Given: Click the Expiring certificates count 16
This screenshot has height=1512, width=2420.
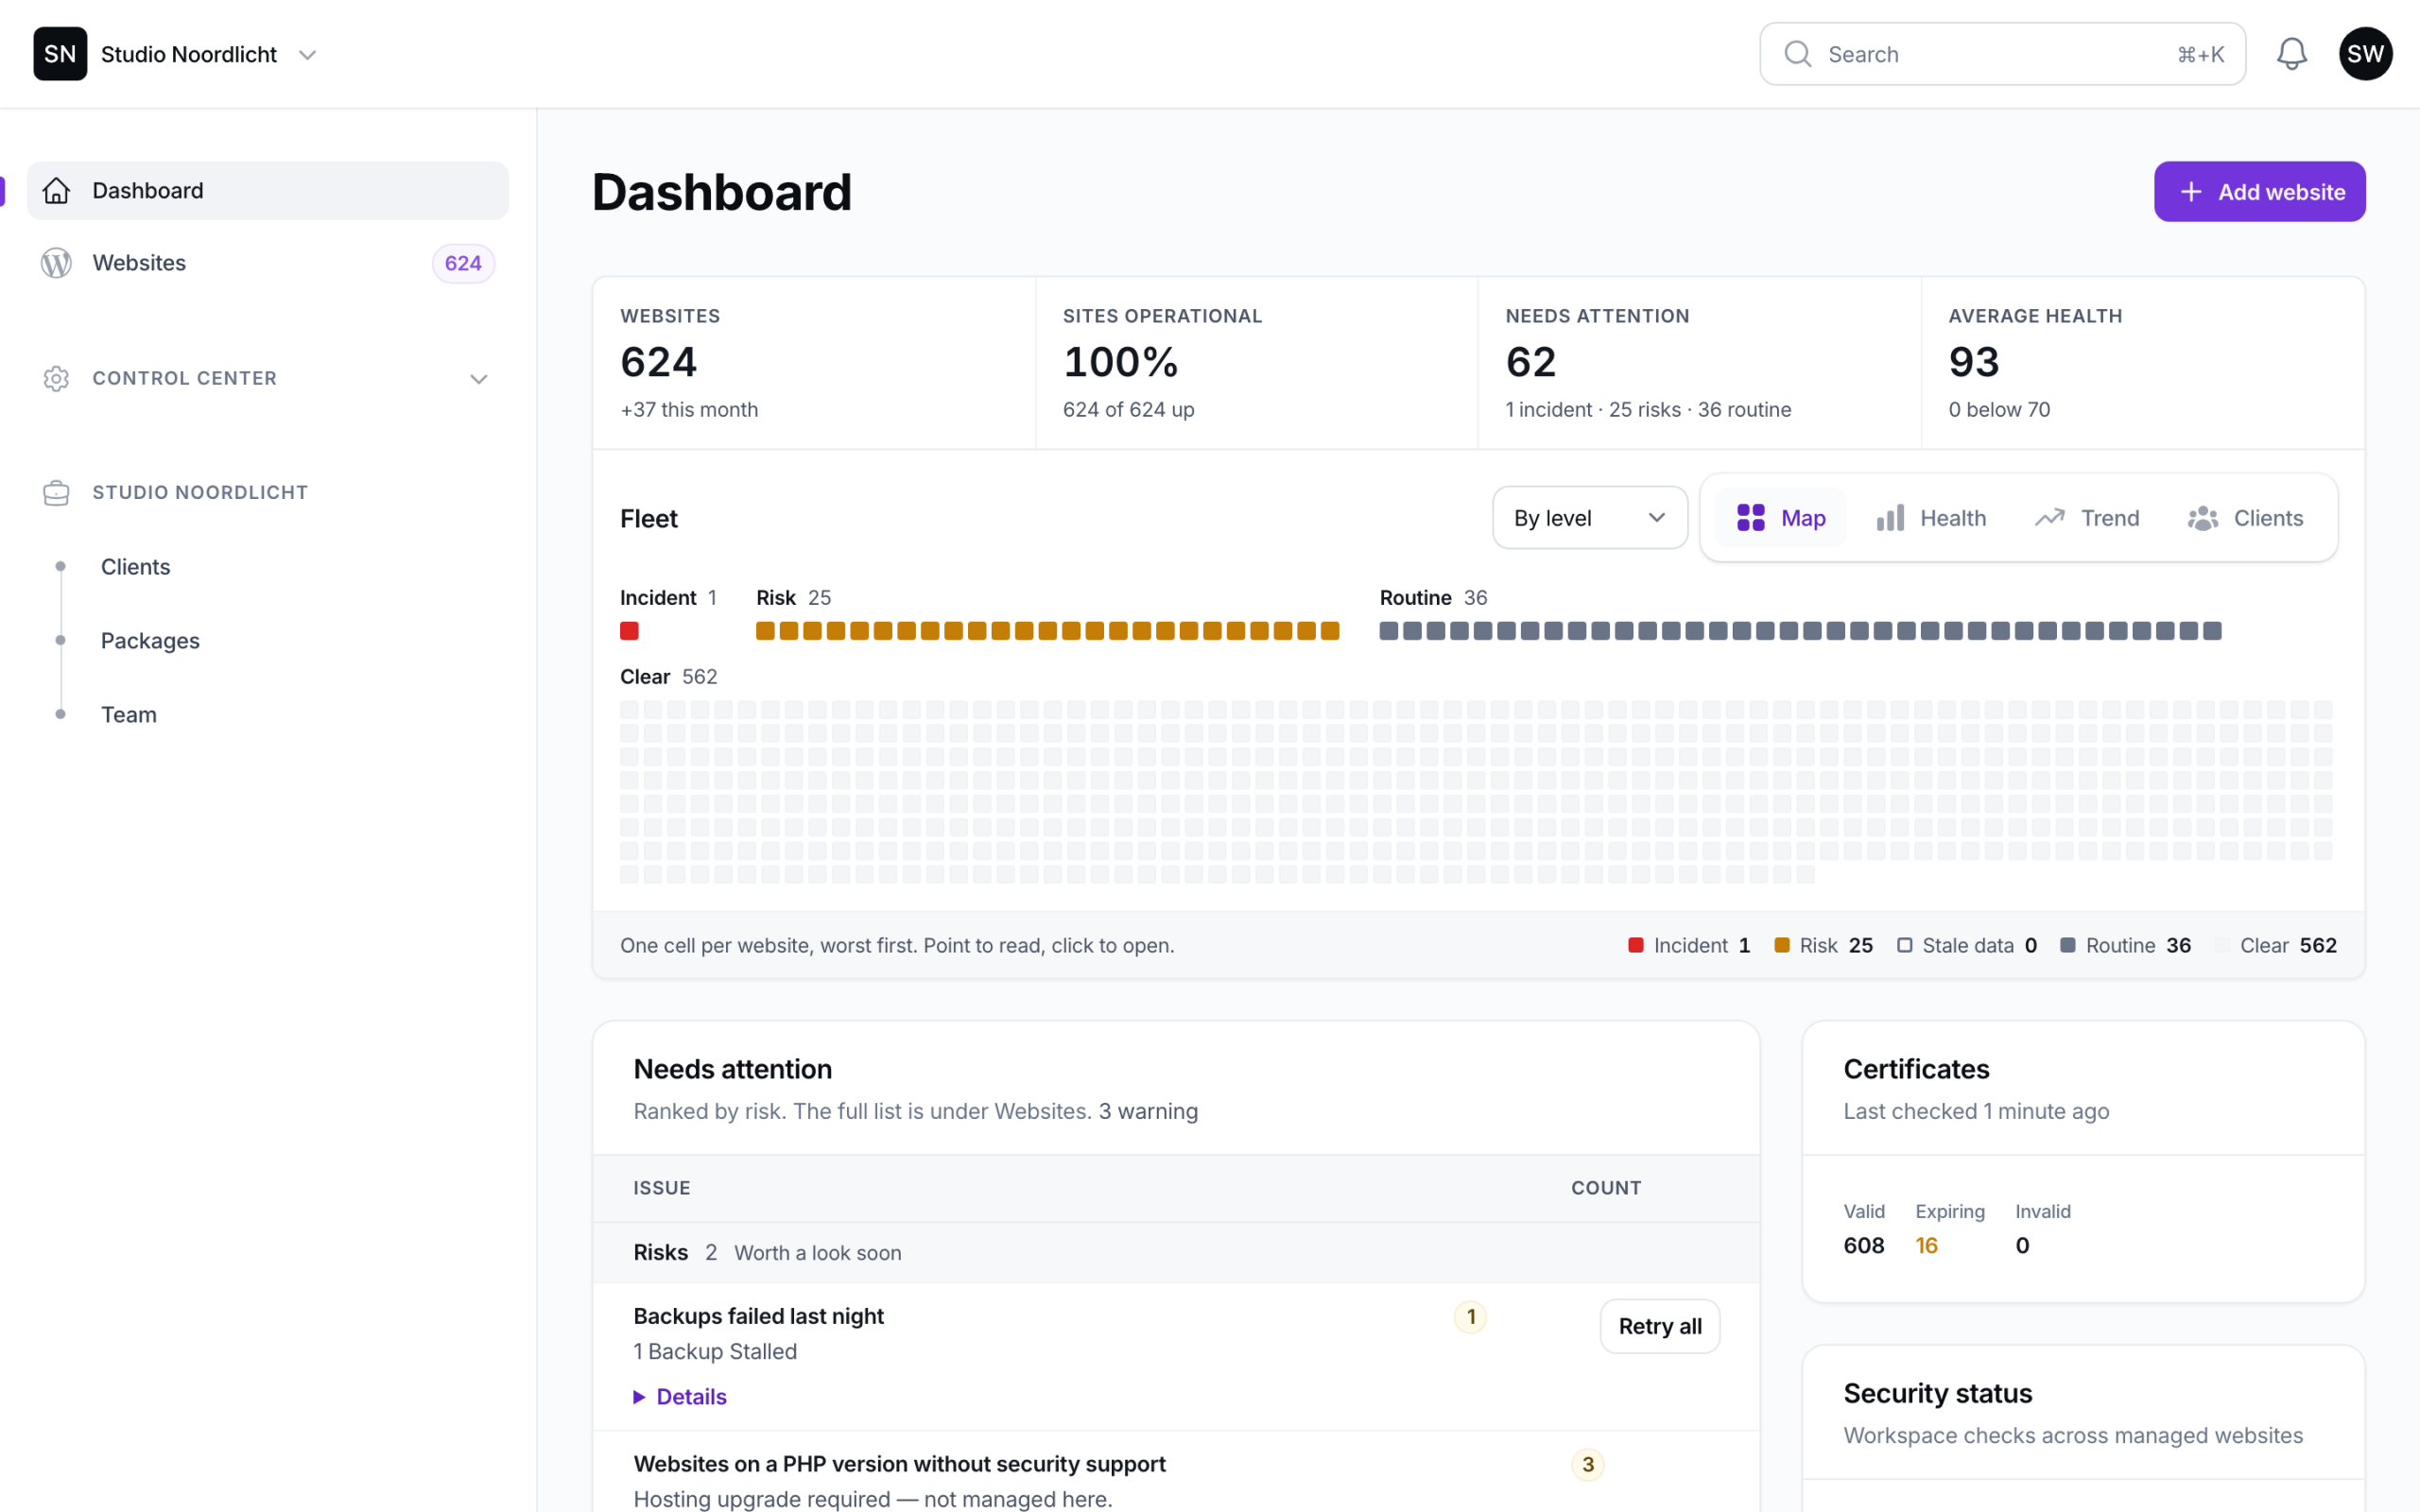Looking at the screenshot, I should pyautogui.click(x=1926, y=1246).
